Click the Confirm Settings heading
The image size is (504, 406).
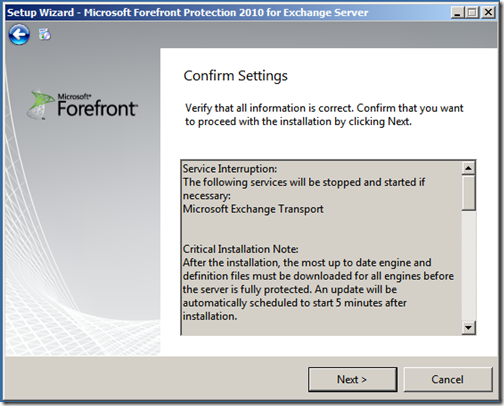(235, 76)
